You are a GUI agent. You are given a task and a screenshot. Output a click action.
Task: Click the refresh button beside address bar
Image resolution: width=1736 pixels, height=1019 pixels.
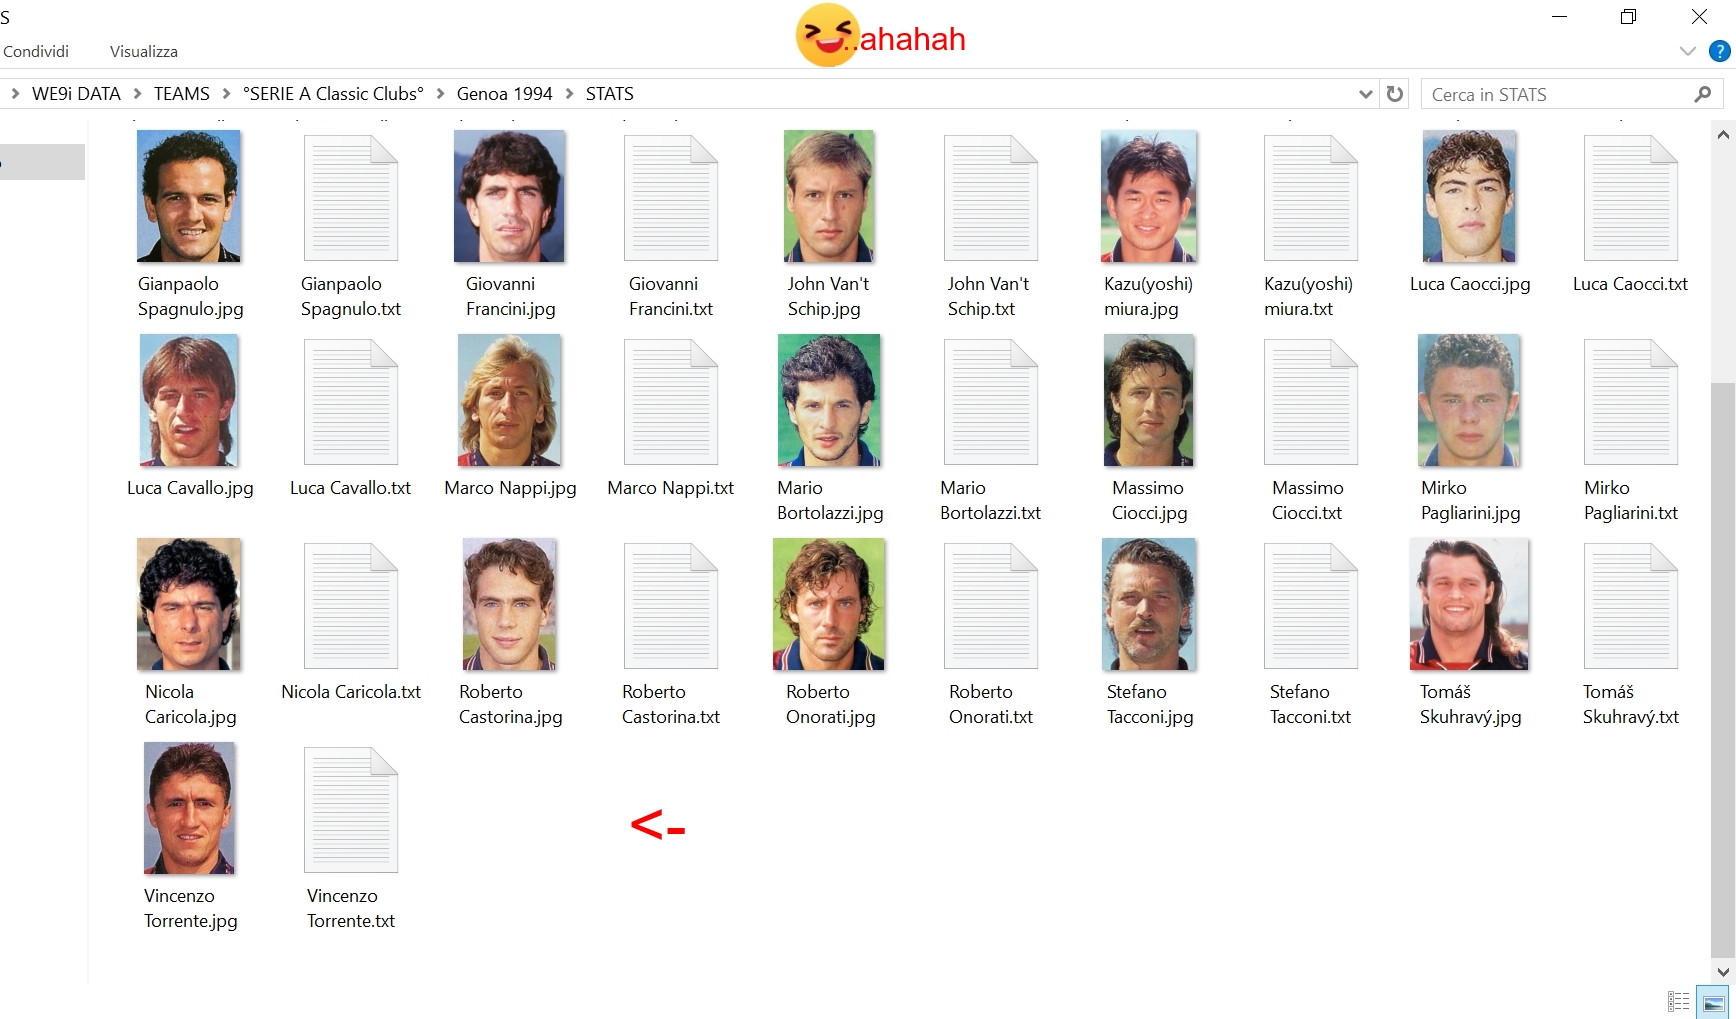tap(1395, 94)
